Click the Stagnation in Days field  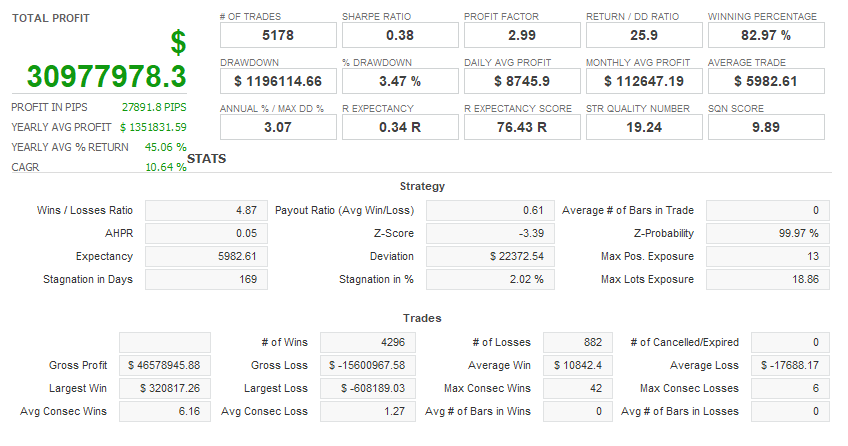(206, 279)
